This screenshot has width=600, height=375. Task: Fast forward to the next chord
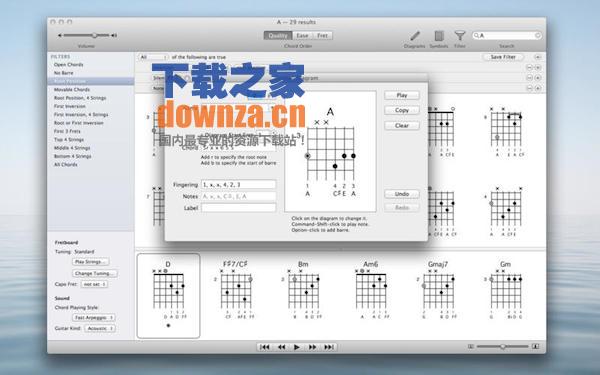tap(313, 347)
